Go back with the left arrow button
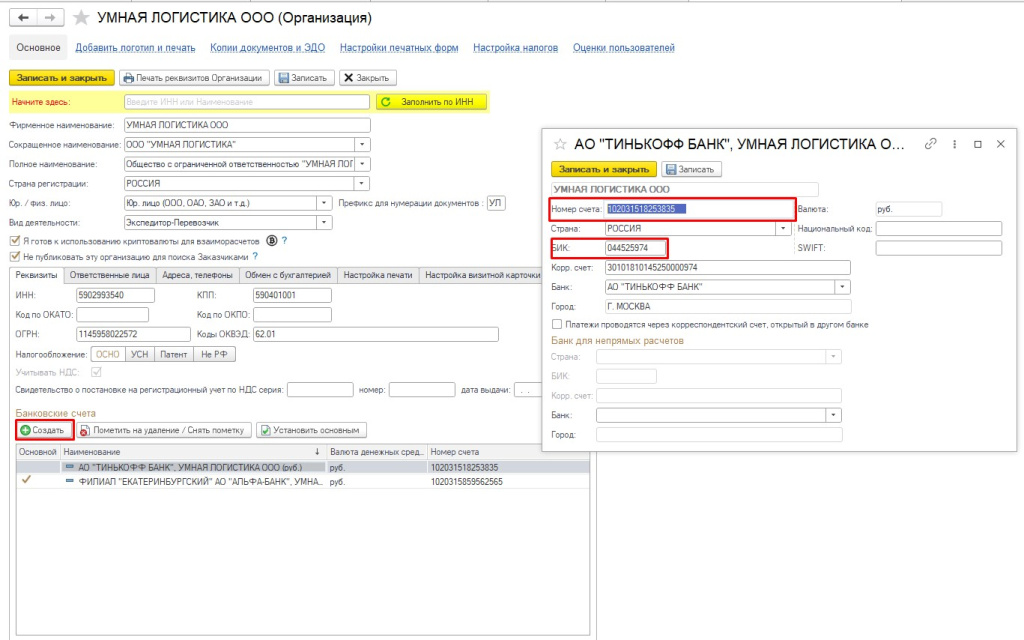The image size is (1024, 640). pyautogui.click(x=24, y=18)
